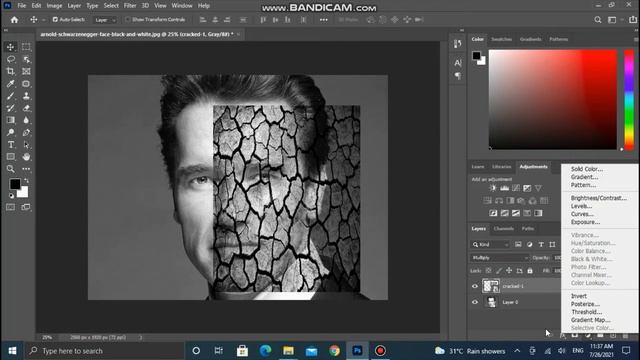Switch to the Channels tab
The image size is (640, 360).
pyautogui.click(x=504, y=229)
